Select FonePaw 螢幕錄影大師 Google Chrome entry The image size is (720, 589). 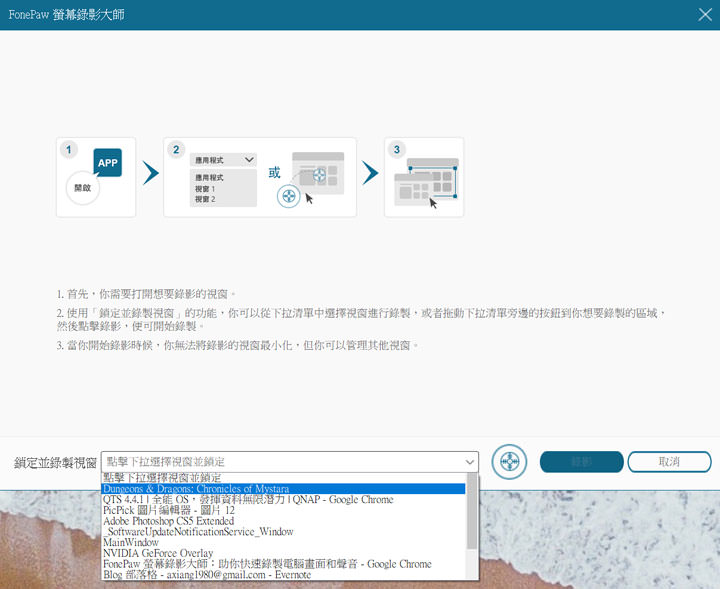pos(283,564)
